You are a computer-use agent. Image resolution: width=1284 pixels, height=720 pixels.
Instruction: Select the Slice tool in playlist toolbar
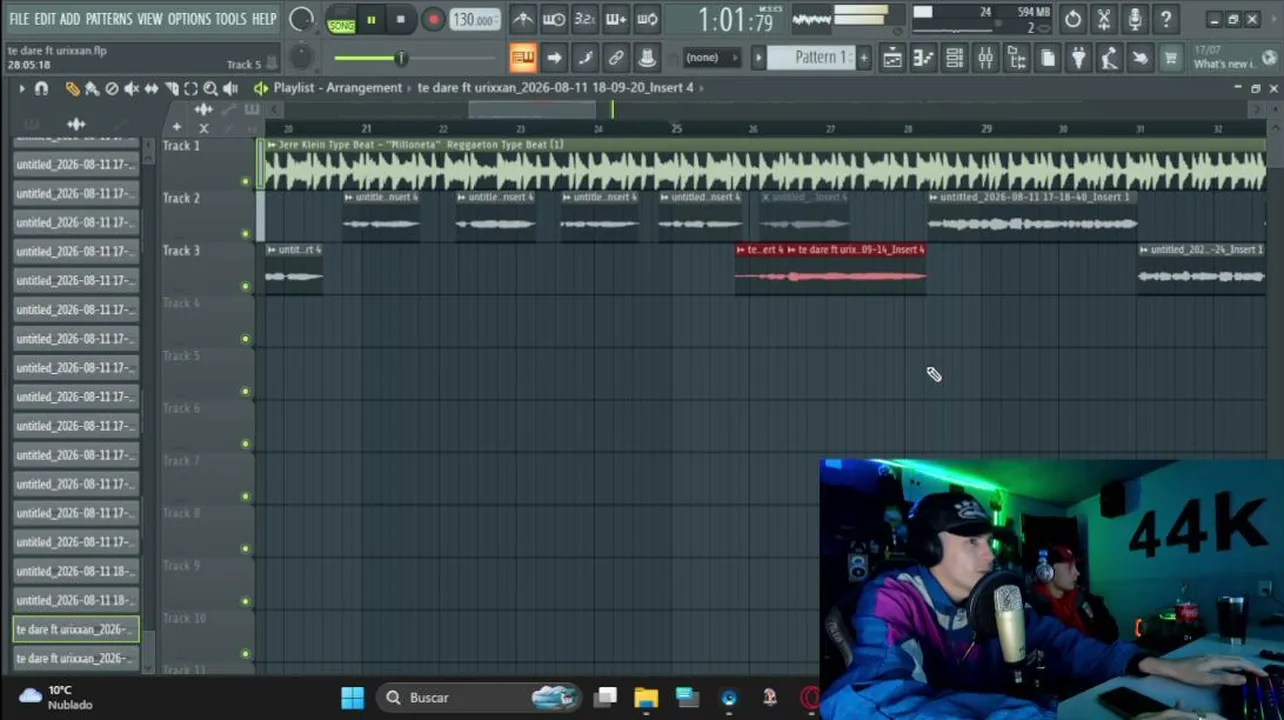pos(171,89)
